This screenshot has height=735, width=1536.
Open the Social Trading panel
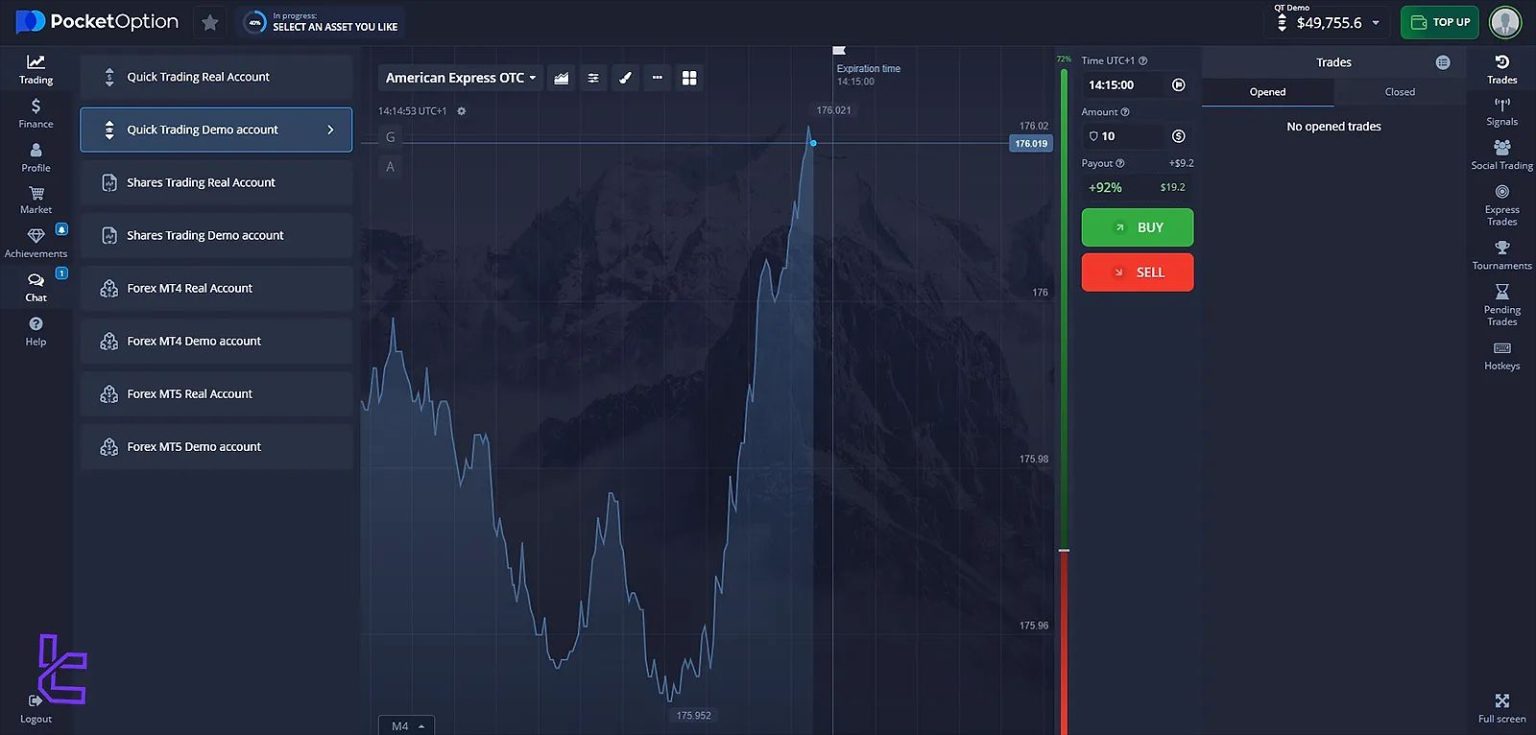click(1501, 153)
